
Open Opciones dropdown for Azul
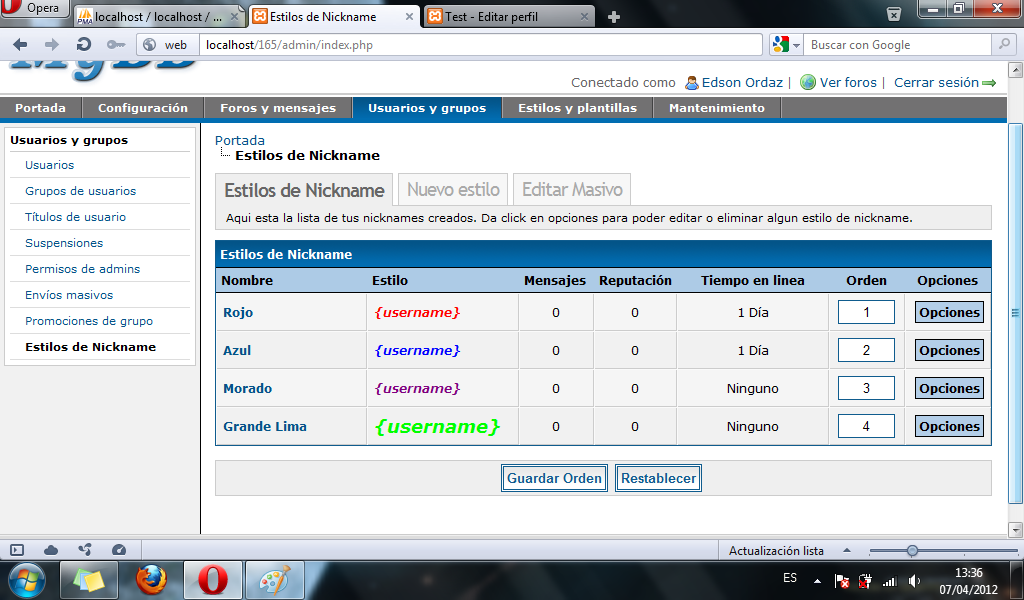(x=949, y=350)
